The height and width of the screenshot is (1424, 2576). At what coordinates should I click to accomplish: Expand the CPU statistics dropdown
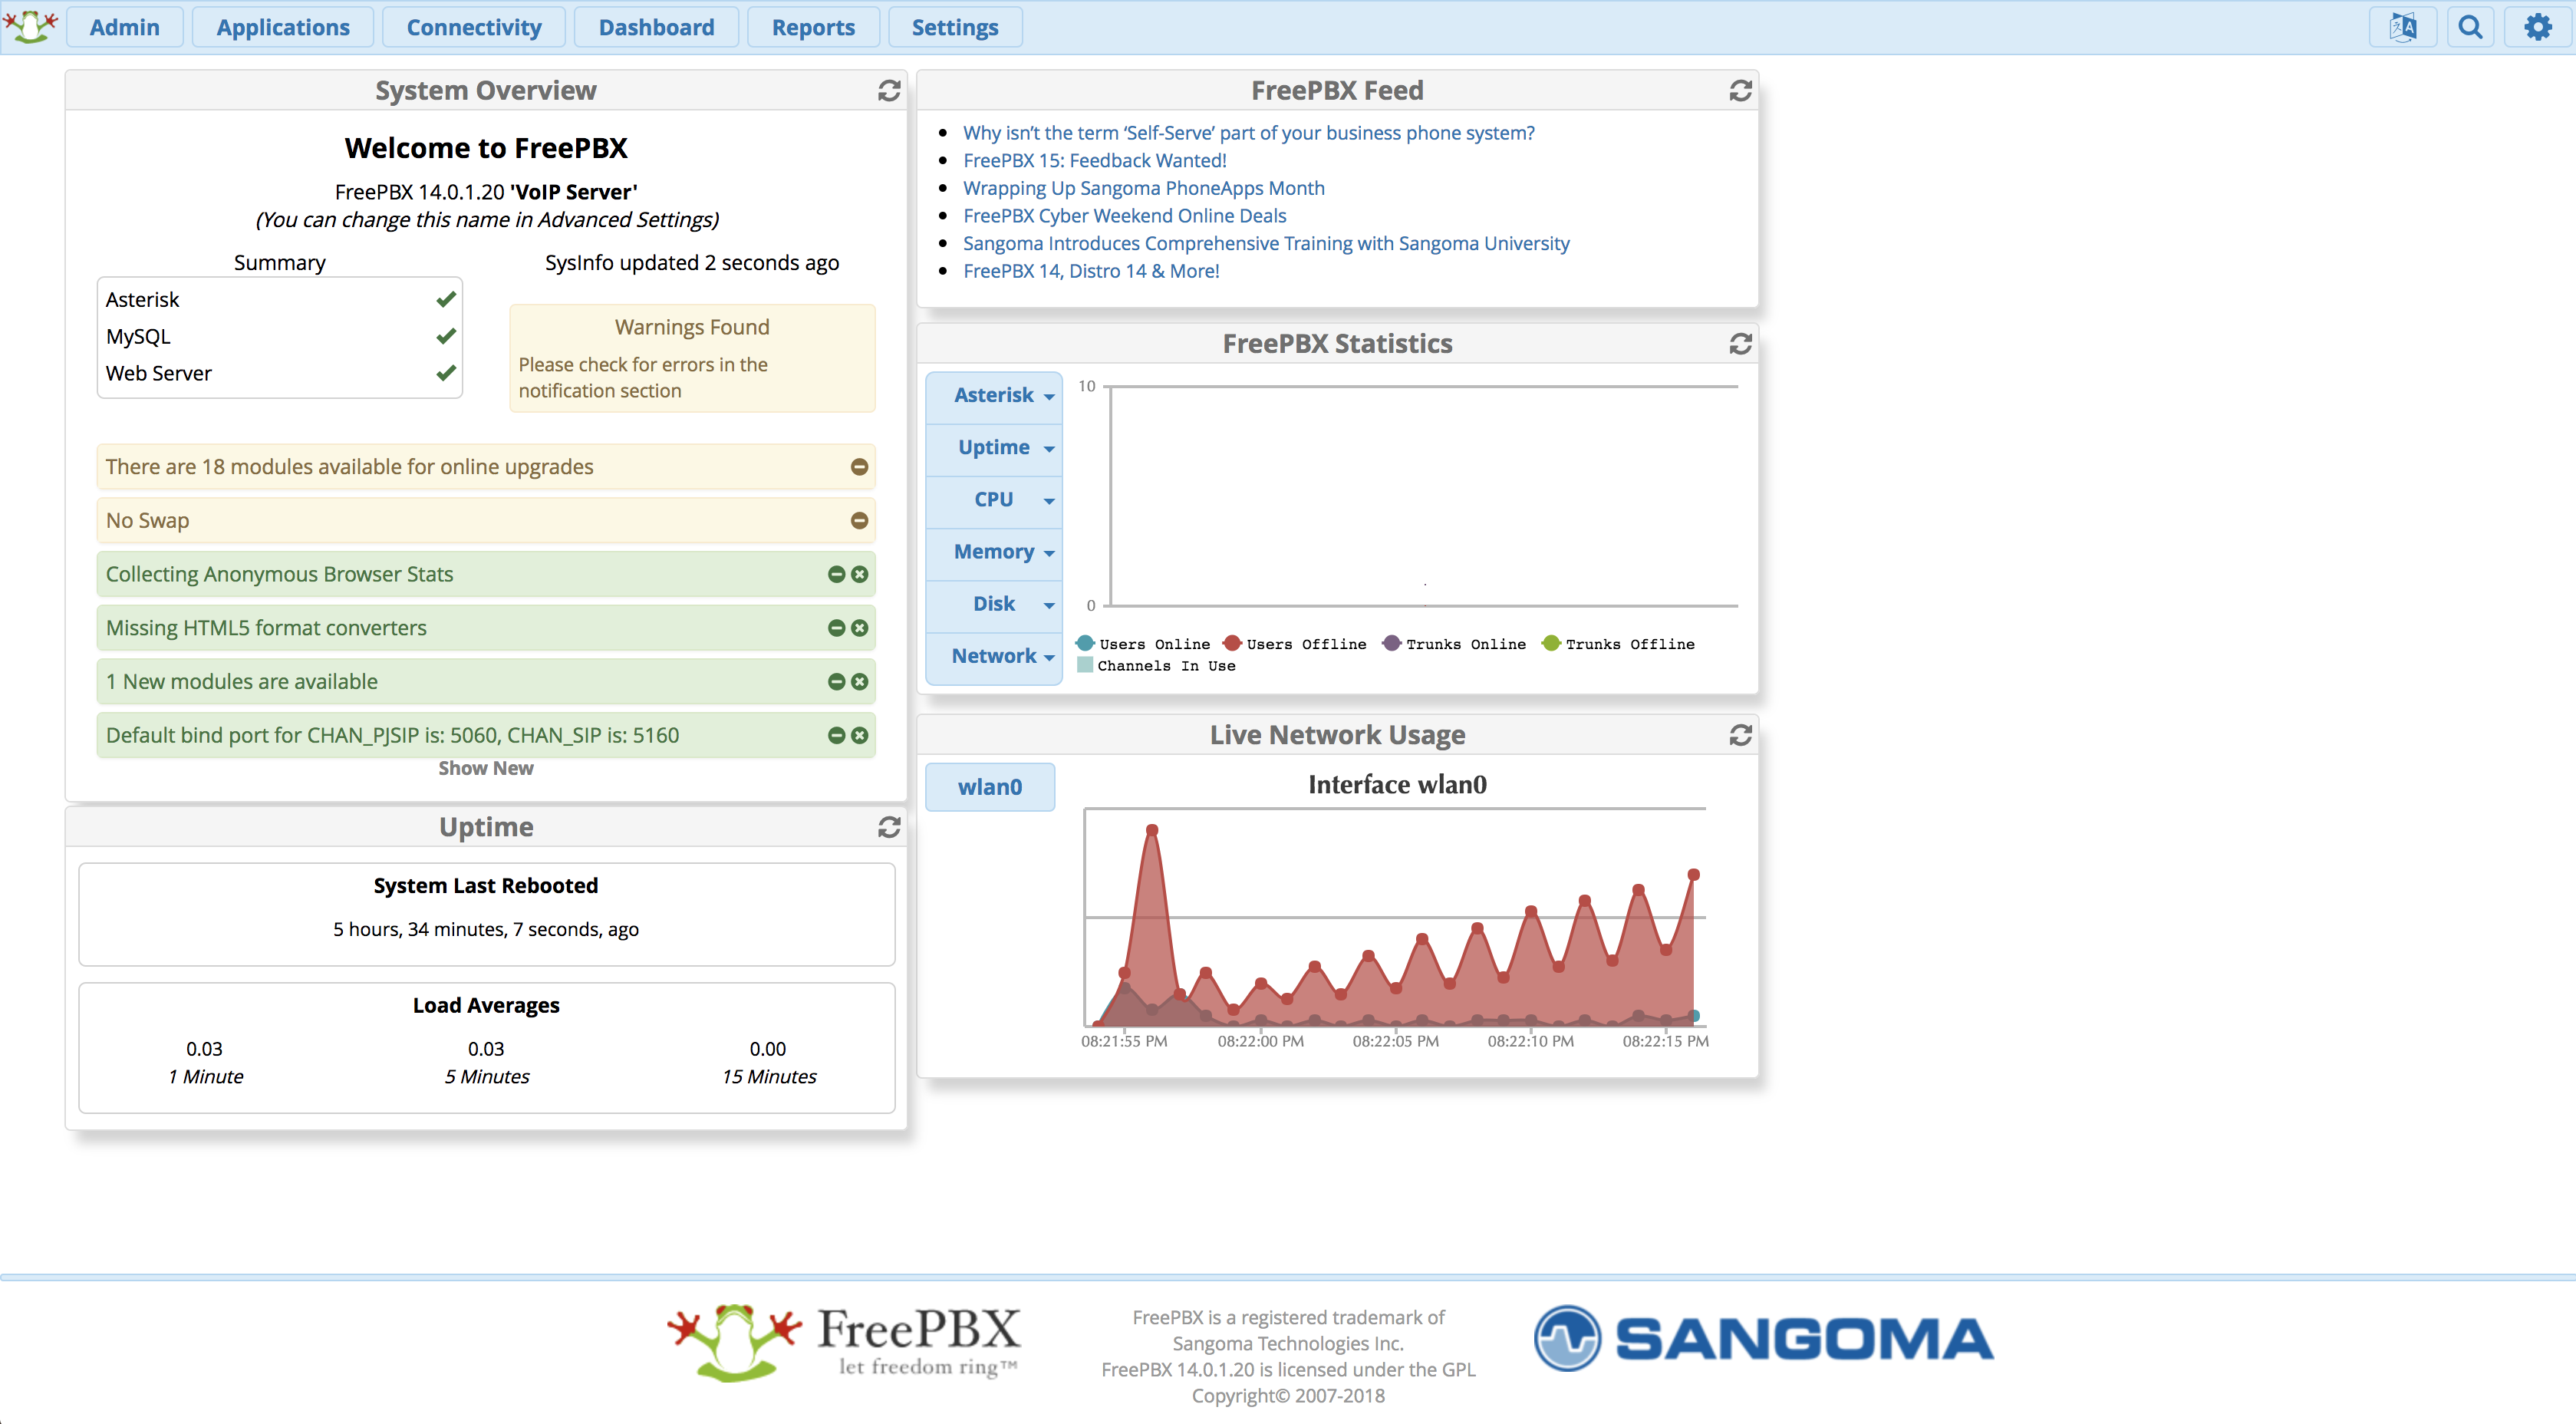994,500
